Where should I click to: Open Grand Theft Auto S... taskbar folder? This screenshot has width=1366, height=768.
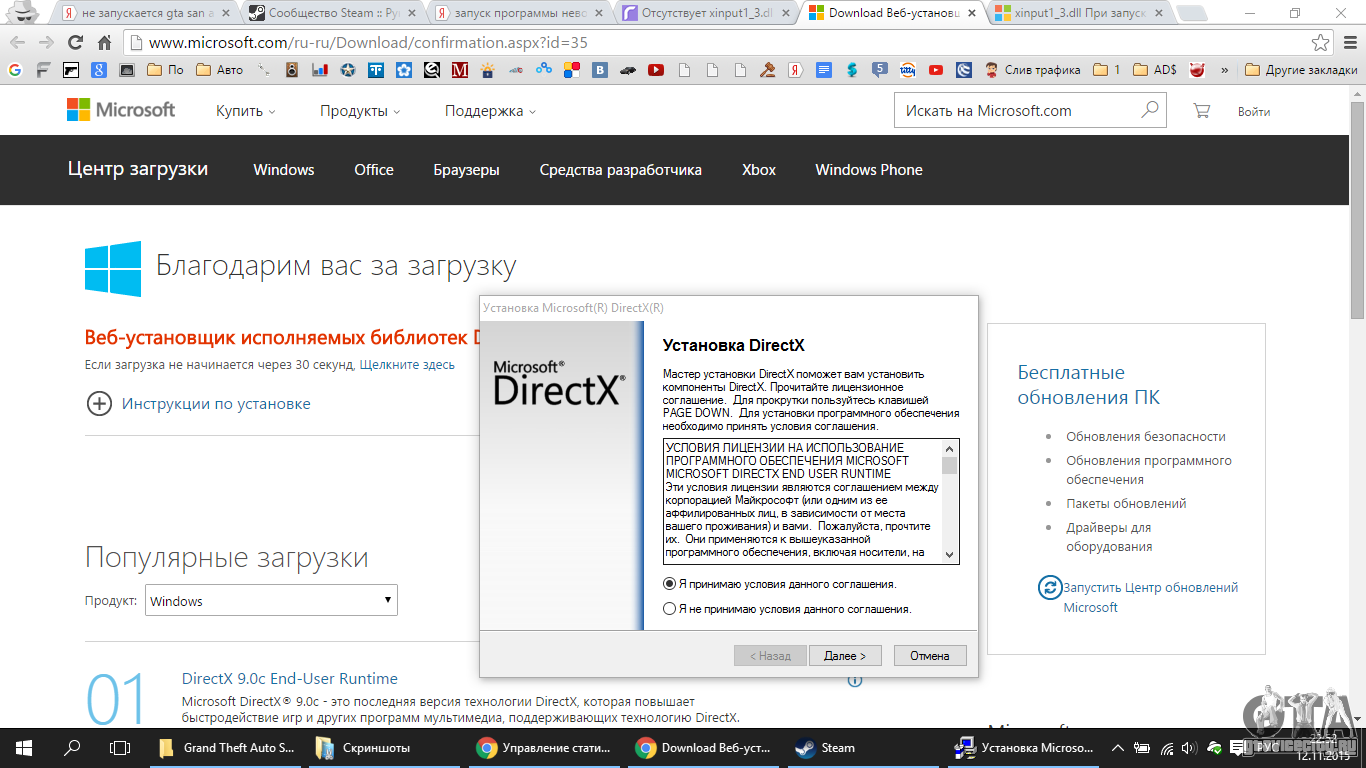pyautogui.click(x=227, y=747)
